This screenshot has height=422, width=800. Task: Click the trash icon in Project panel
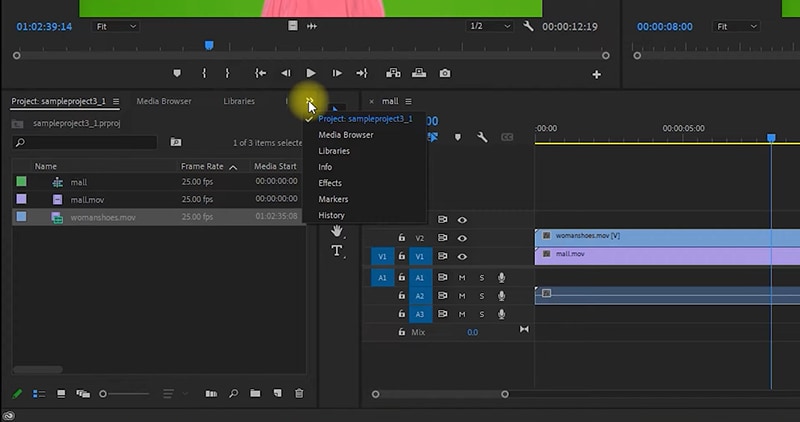298,394
